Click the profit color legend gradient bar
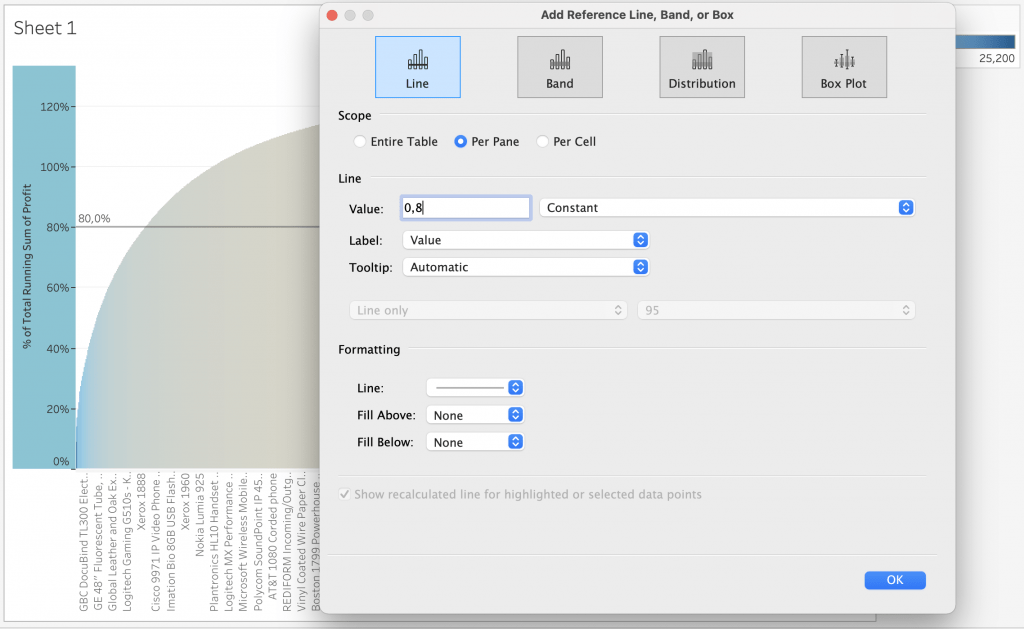 988,42
